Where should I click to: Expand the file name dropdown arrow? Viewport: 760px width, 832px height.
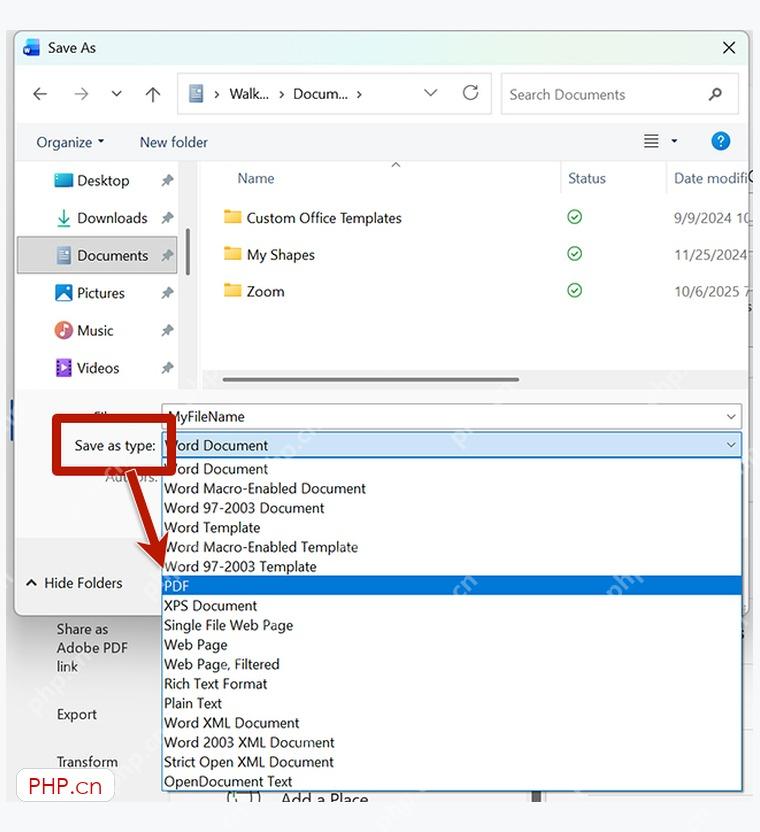coord(731,417)
